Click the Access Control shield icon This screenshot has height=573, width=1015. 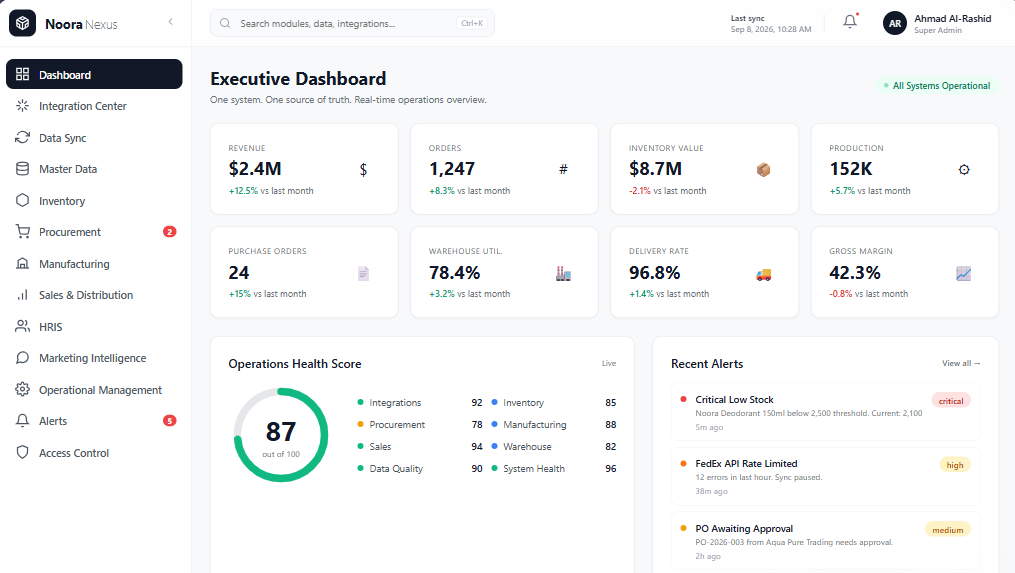(23, 453)
